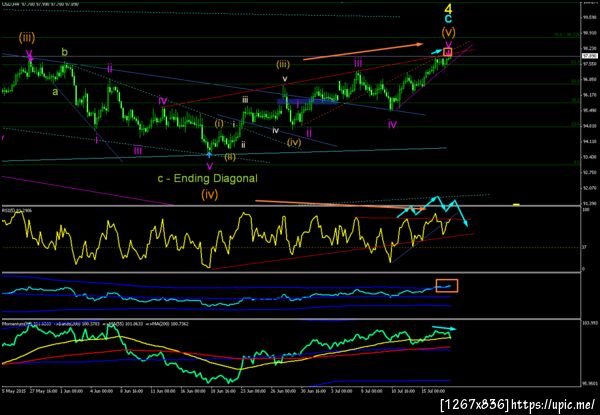600x415 pixels.
Task: Click the "11 Jun 00:00" time axis label
Action: 162,391
